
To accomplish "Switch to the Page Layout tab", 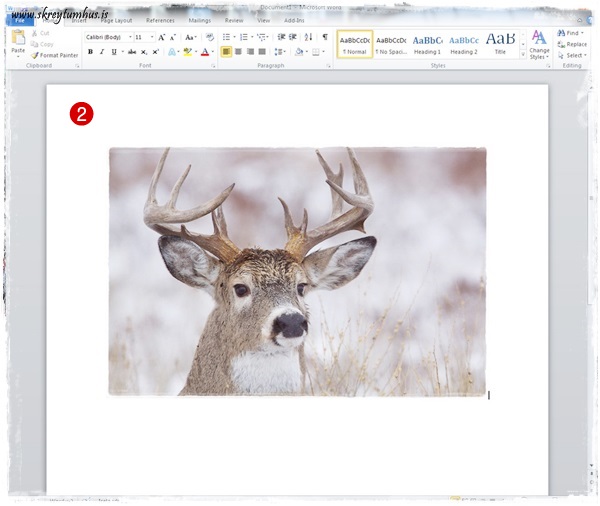I will [x=116, y=20].
